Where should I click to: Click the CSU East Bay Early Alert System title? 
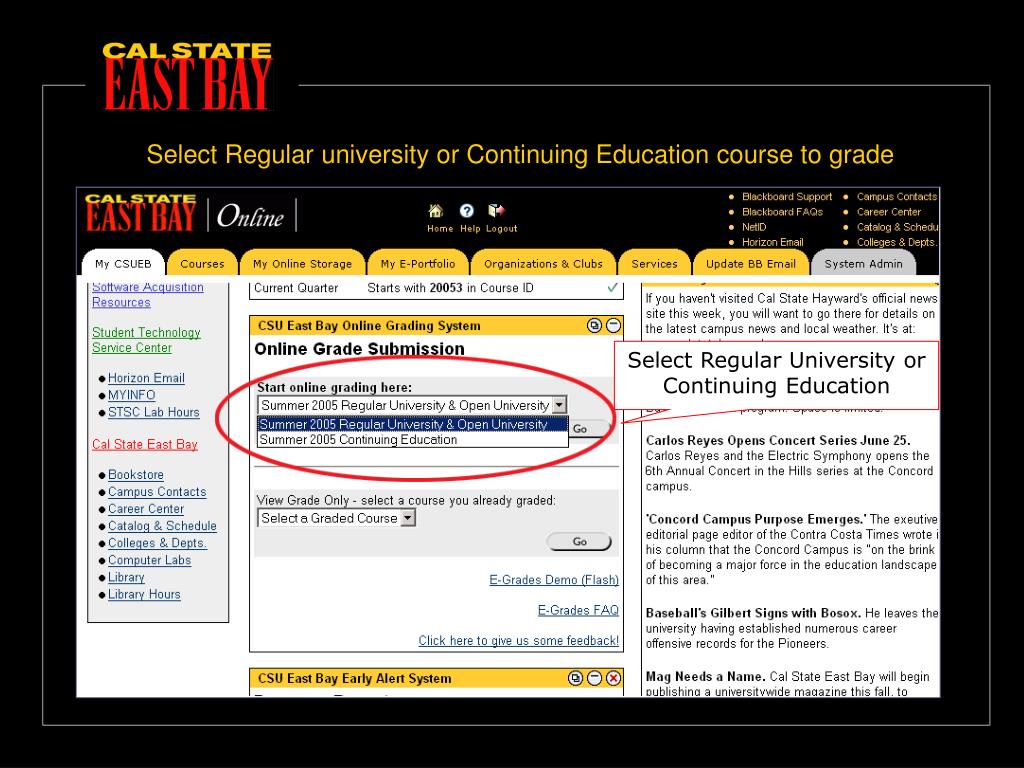tap(355, 679)
